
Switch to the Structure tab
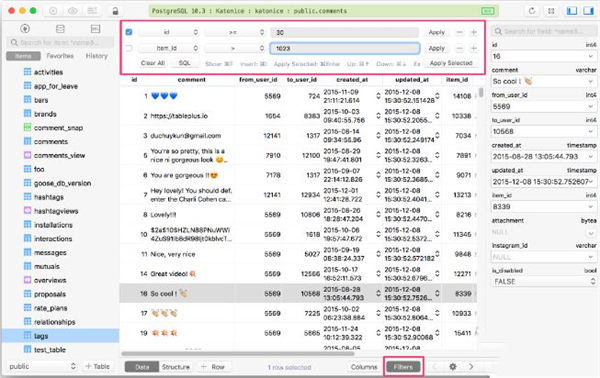(176, 367)
